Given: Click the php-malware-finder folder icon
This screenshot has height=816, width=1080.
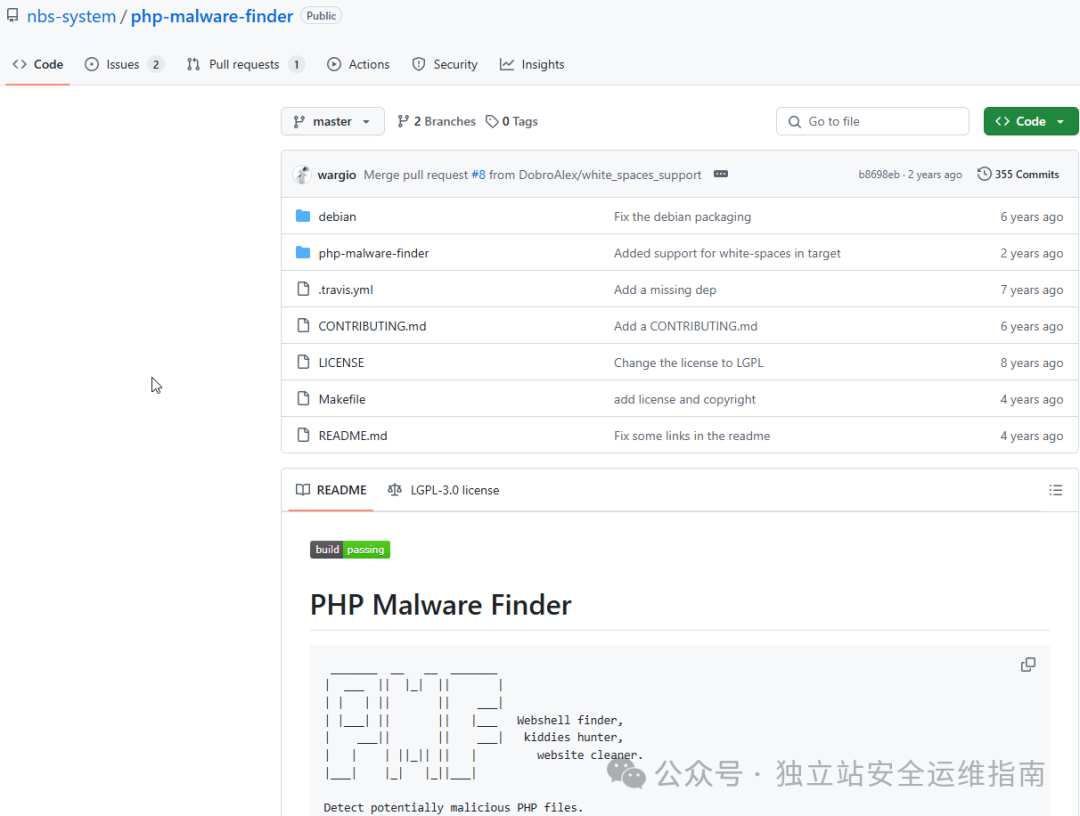Looking at the screenshot, I should tap(303, 253).
